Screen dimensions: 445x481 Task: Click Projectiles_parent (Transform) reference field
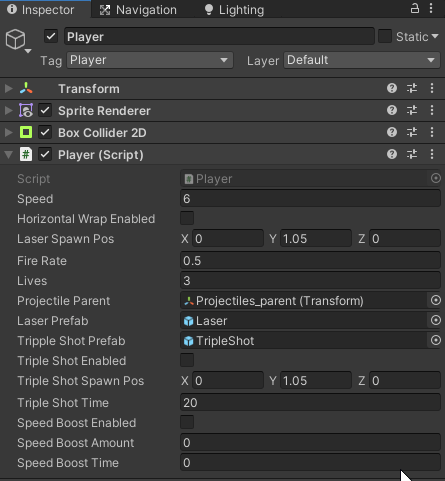point(305,301)
